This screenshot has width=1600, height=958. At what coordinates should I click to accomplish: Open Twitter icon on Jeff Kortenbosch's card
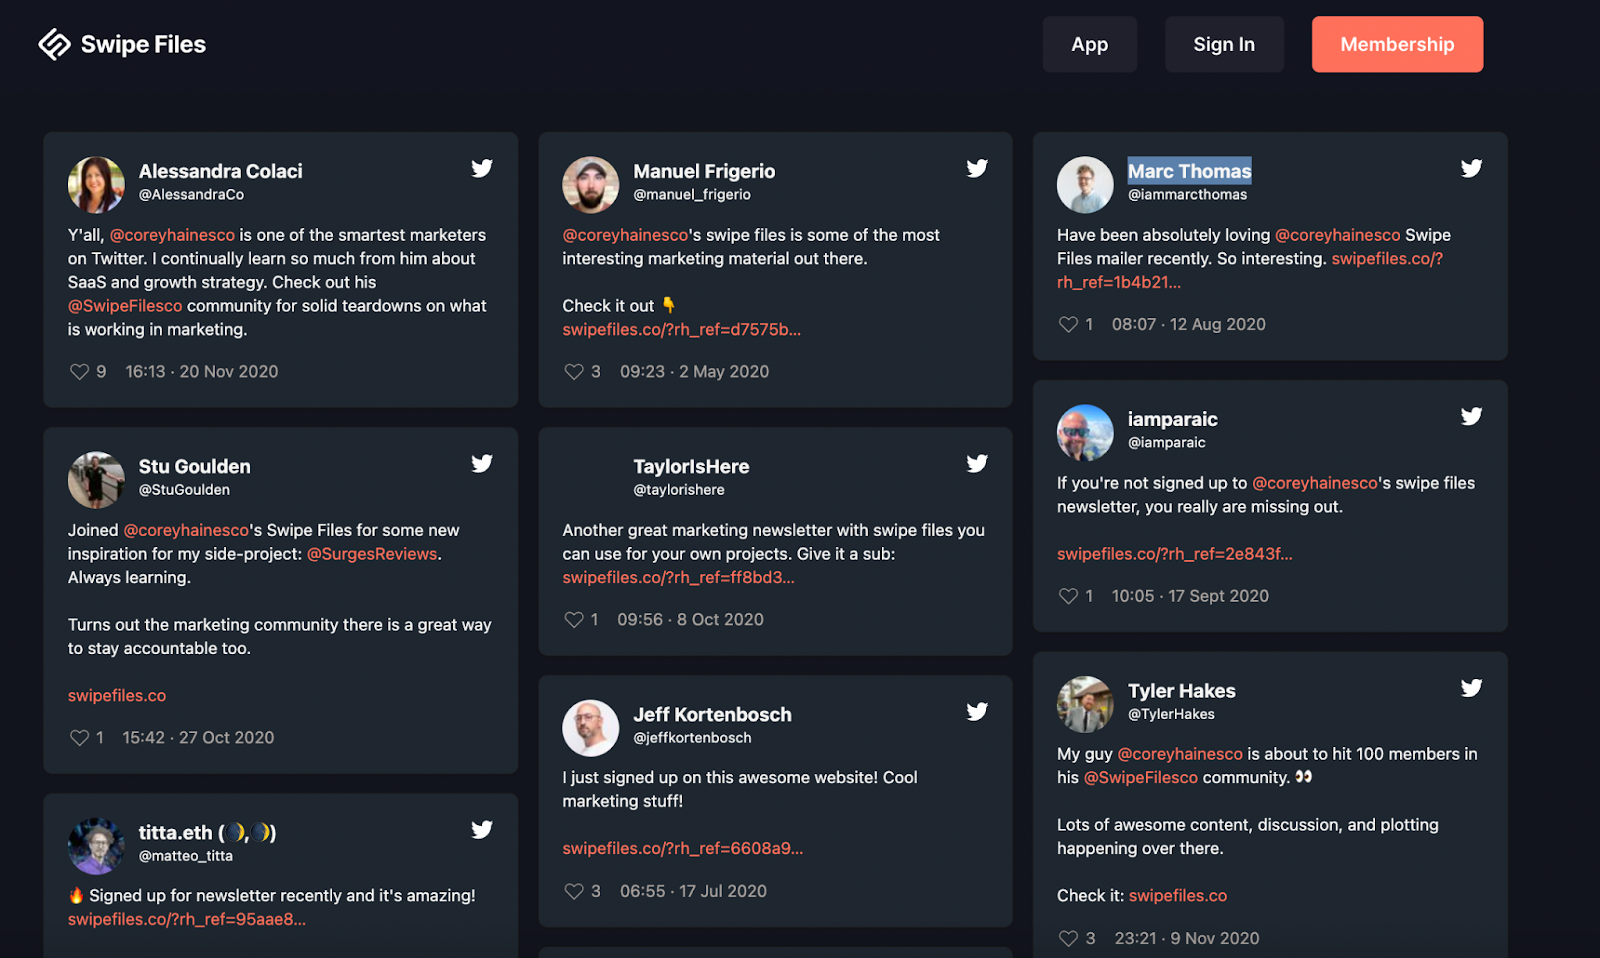click(x=977, y=711)
